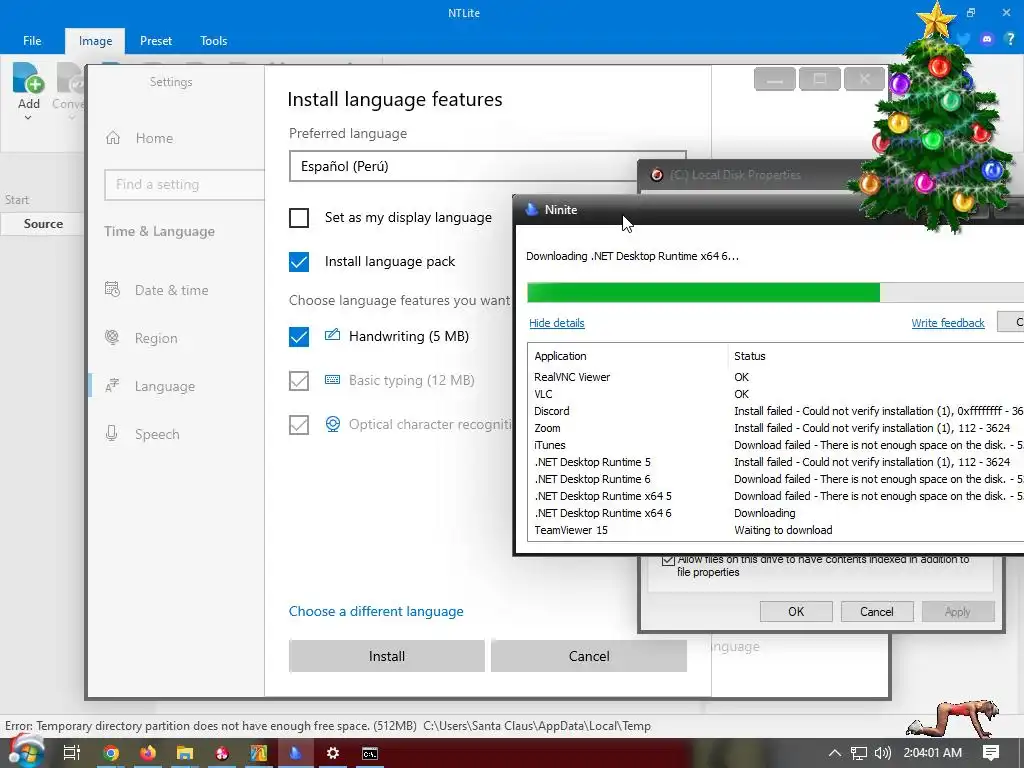Image resolution: width=1024 pixels, height=768 pixels.
Task: Open the volume tray icon
Action: (882, 753)
